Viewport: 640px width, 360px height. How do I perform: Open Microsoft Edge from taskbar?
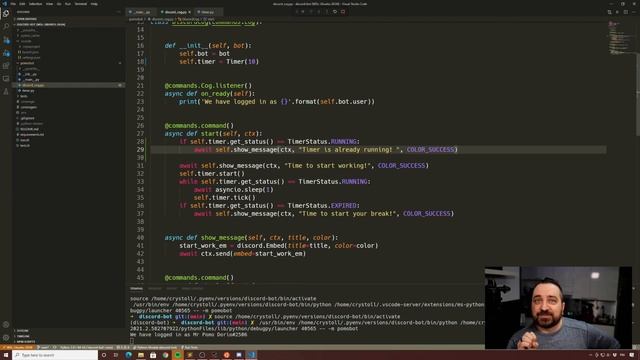coord(129,355)
